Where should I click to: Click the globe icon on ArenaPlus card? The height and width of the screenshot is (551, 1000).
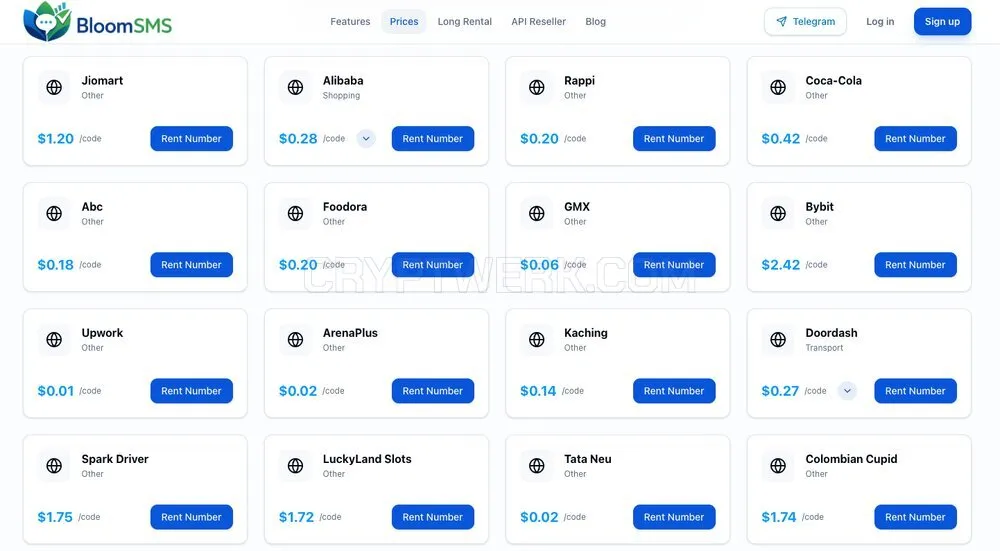(295, 340)
